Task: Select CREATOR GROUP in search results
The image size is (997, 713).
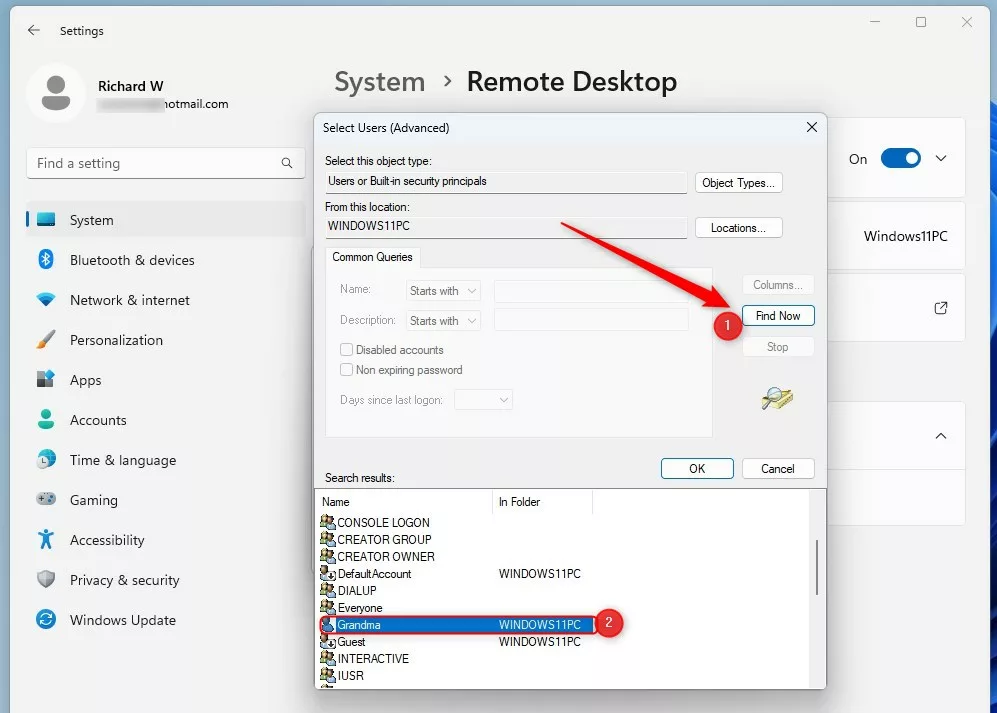Action: [384, 539]
